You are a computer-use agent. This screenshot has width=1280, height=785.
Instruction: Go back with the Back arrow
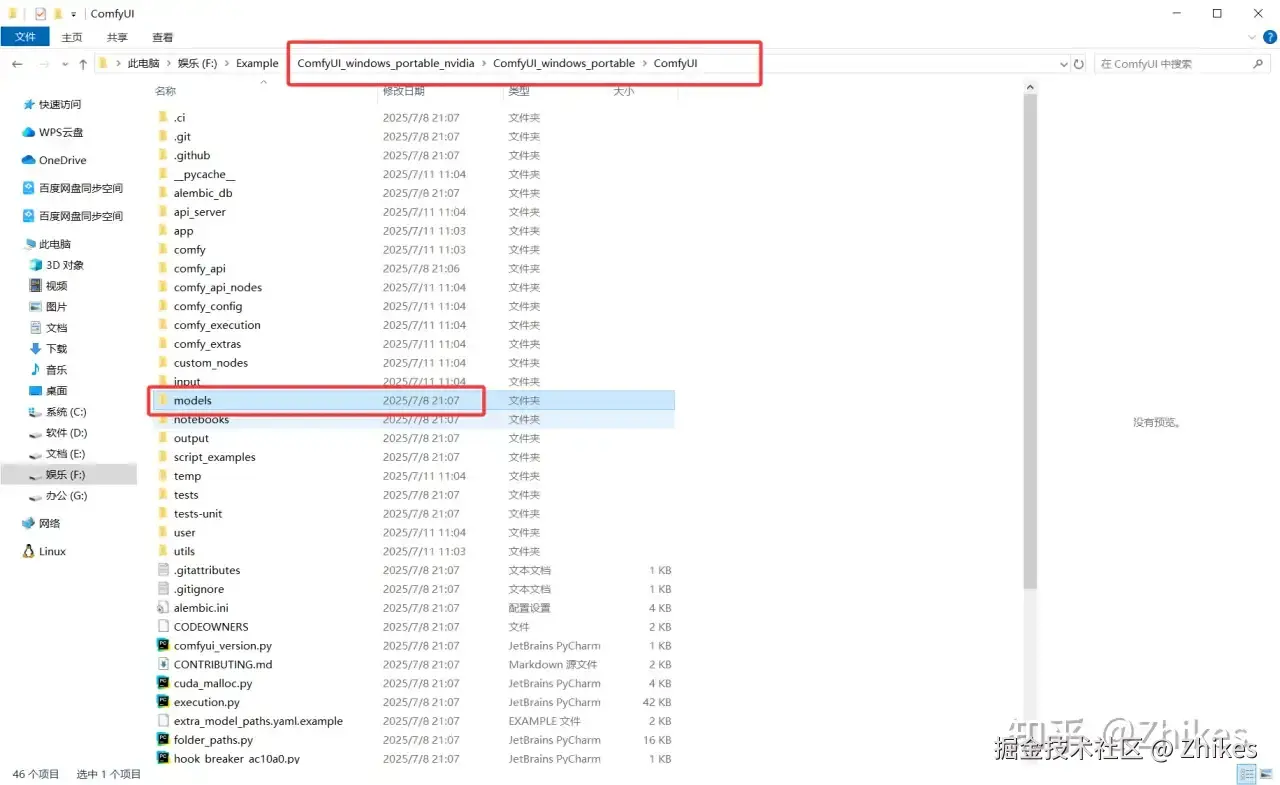tap(18, 63)
